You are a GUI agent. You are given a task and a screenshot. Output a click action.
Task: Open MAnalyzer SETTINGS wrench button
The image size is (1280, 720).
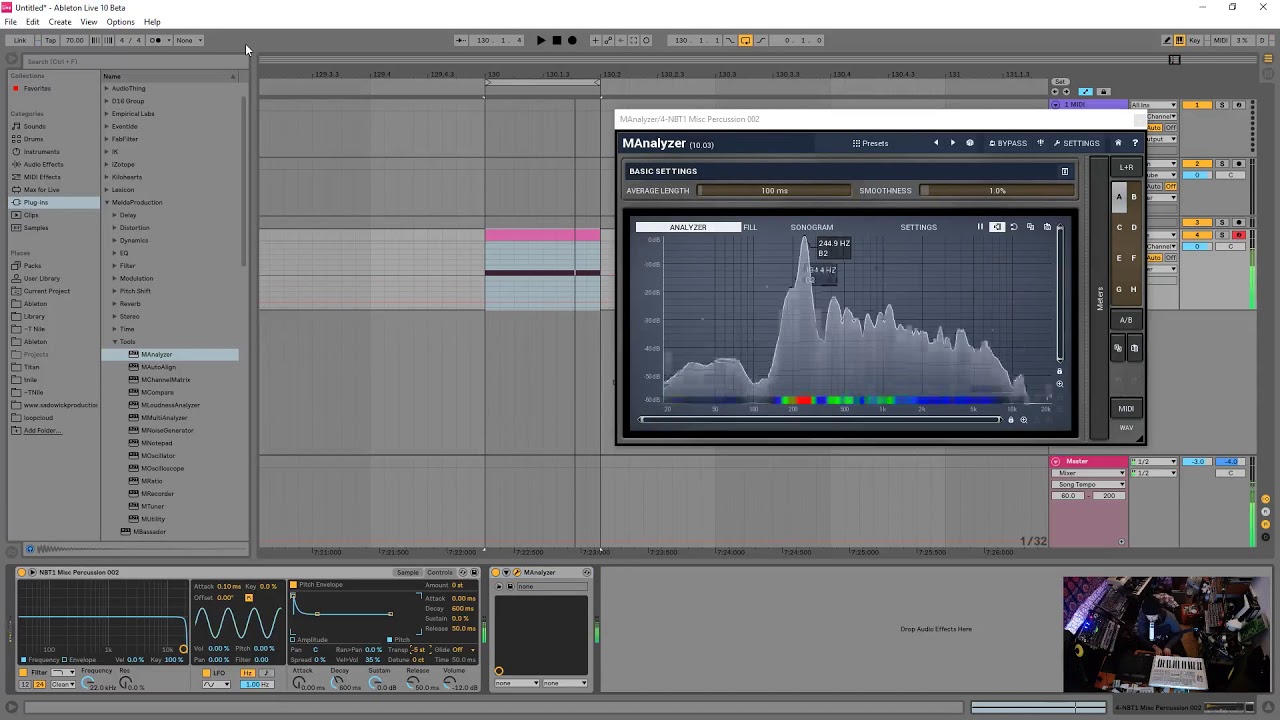click(x=1077, y=143)
